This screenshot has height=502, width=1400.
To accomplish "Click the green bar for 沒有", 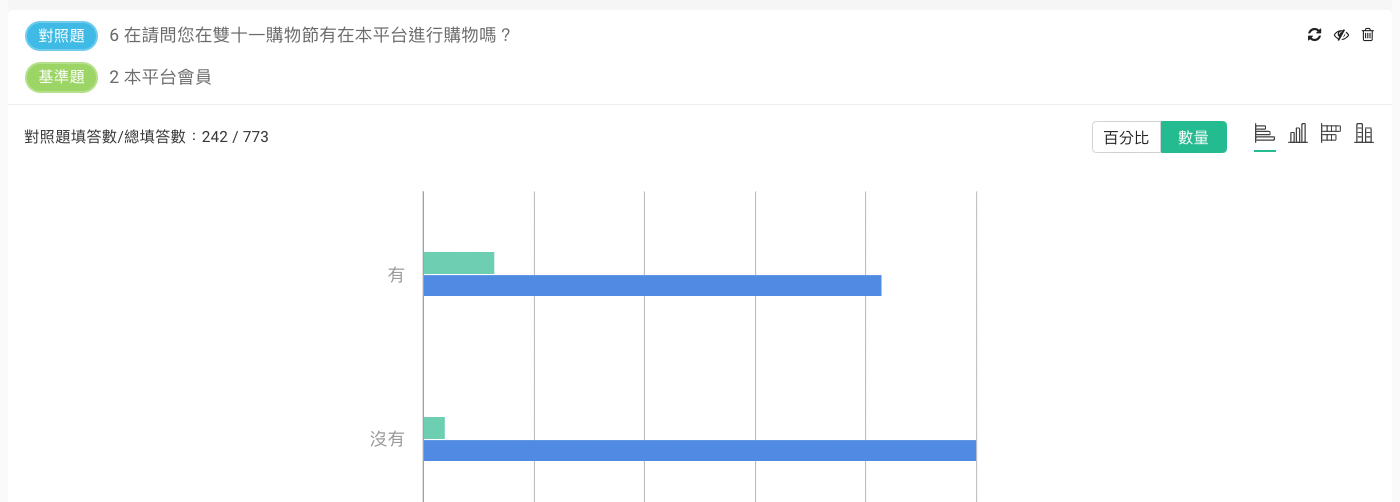I will click(x=434, y=428).
